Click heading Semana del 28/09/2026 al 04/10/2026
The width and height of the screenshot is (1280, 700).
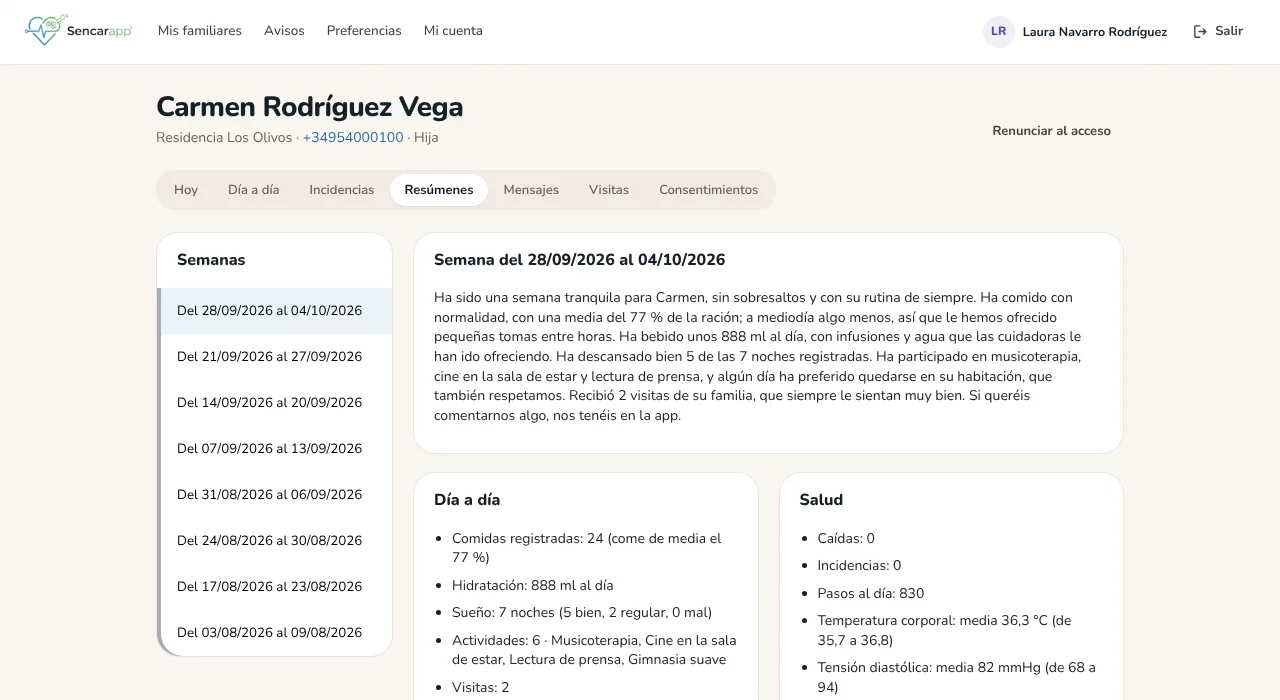tap(580, 260)
